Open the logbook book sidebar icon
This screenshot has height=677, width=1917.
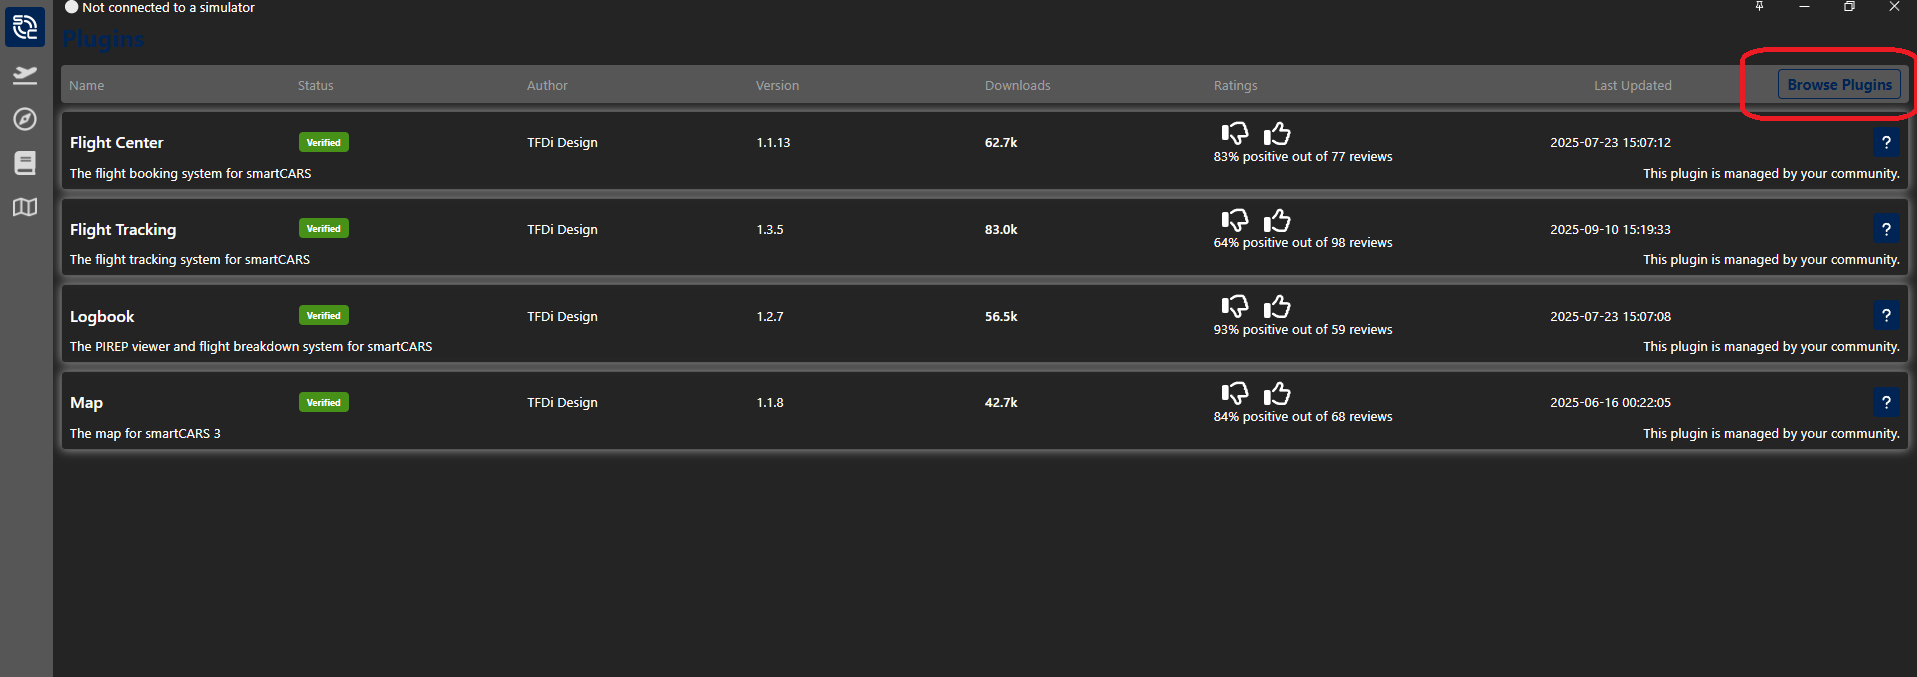[25, 163]
